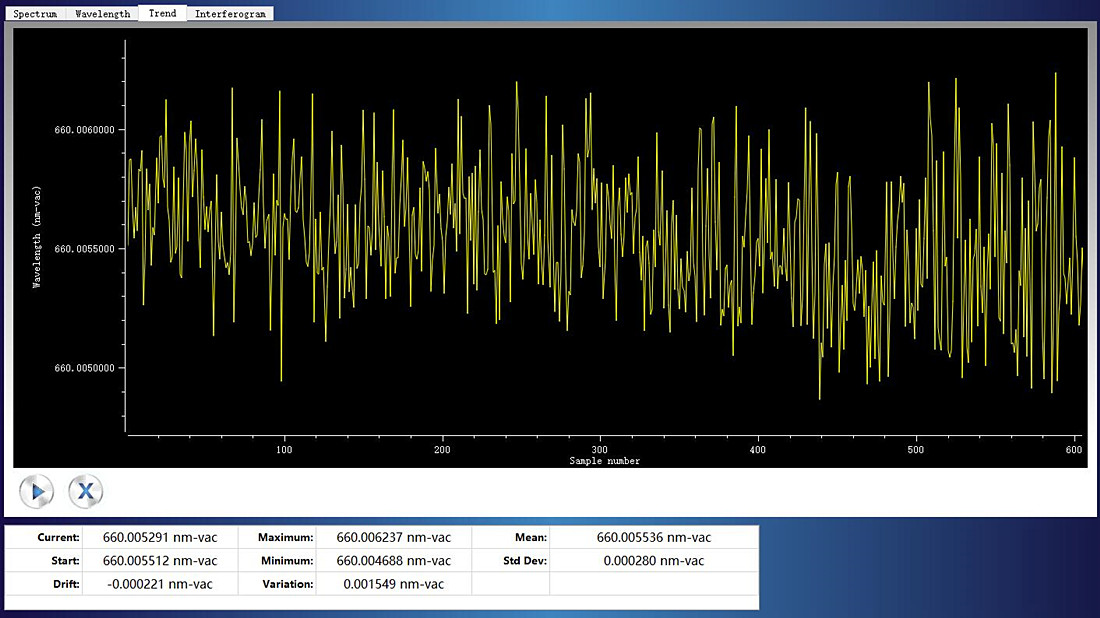
Task: Click the 660.0055000 y-axis tick label
Action: pyautogui.click(x=84, y=249)
